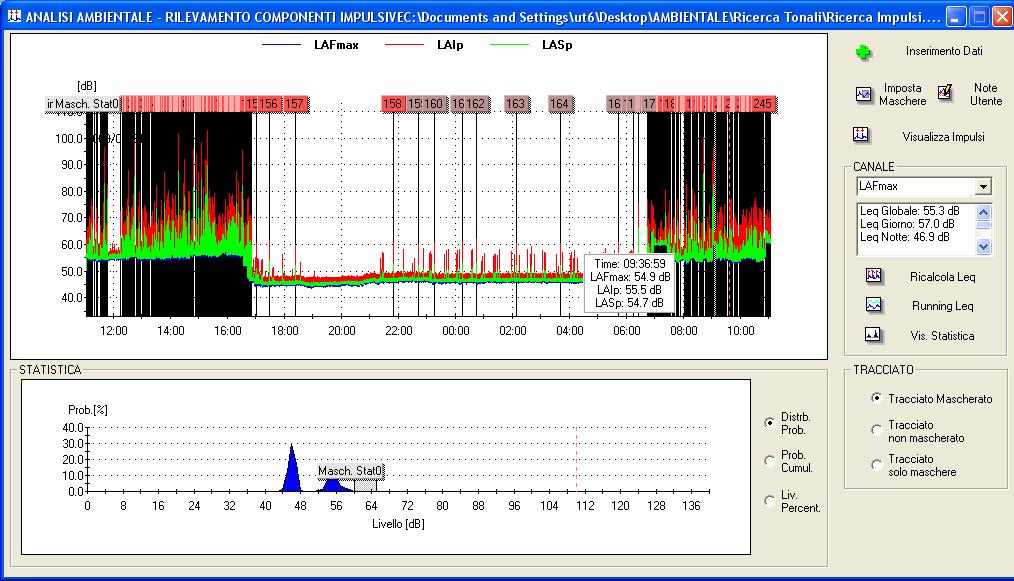The image size is (1014, 581).
Task: Click Note Utente label
Action: click(986, 94)
